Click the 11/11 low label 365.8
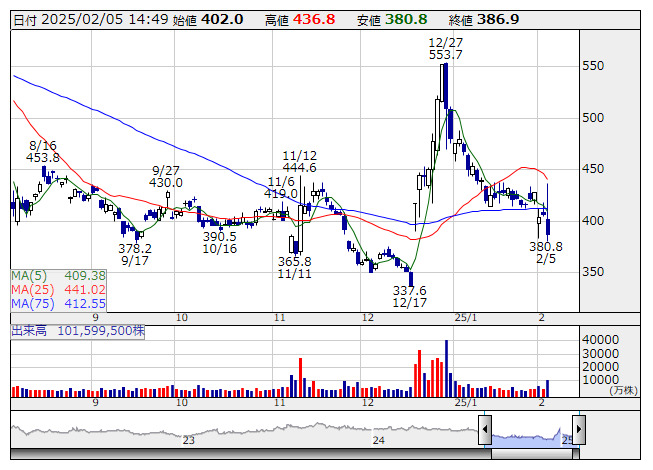This screenshot has height=470, width=653. click(x=294, y=259)
